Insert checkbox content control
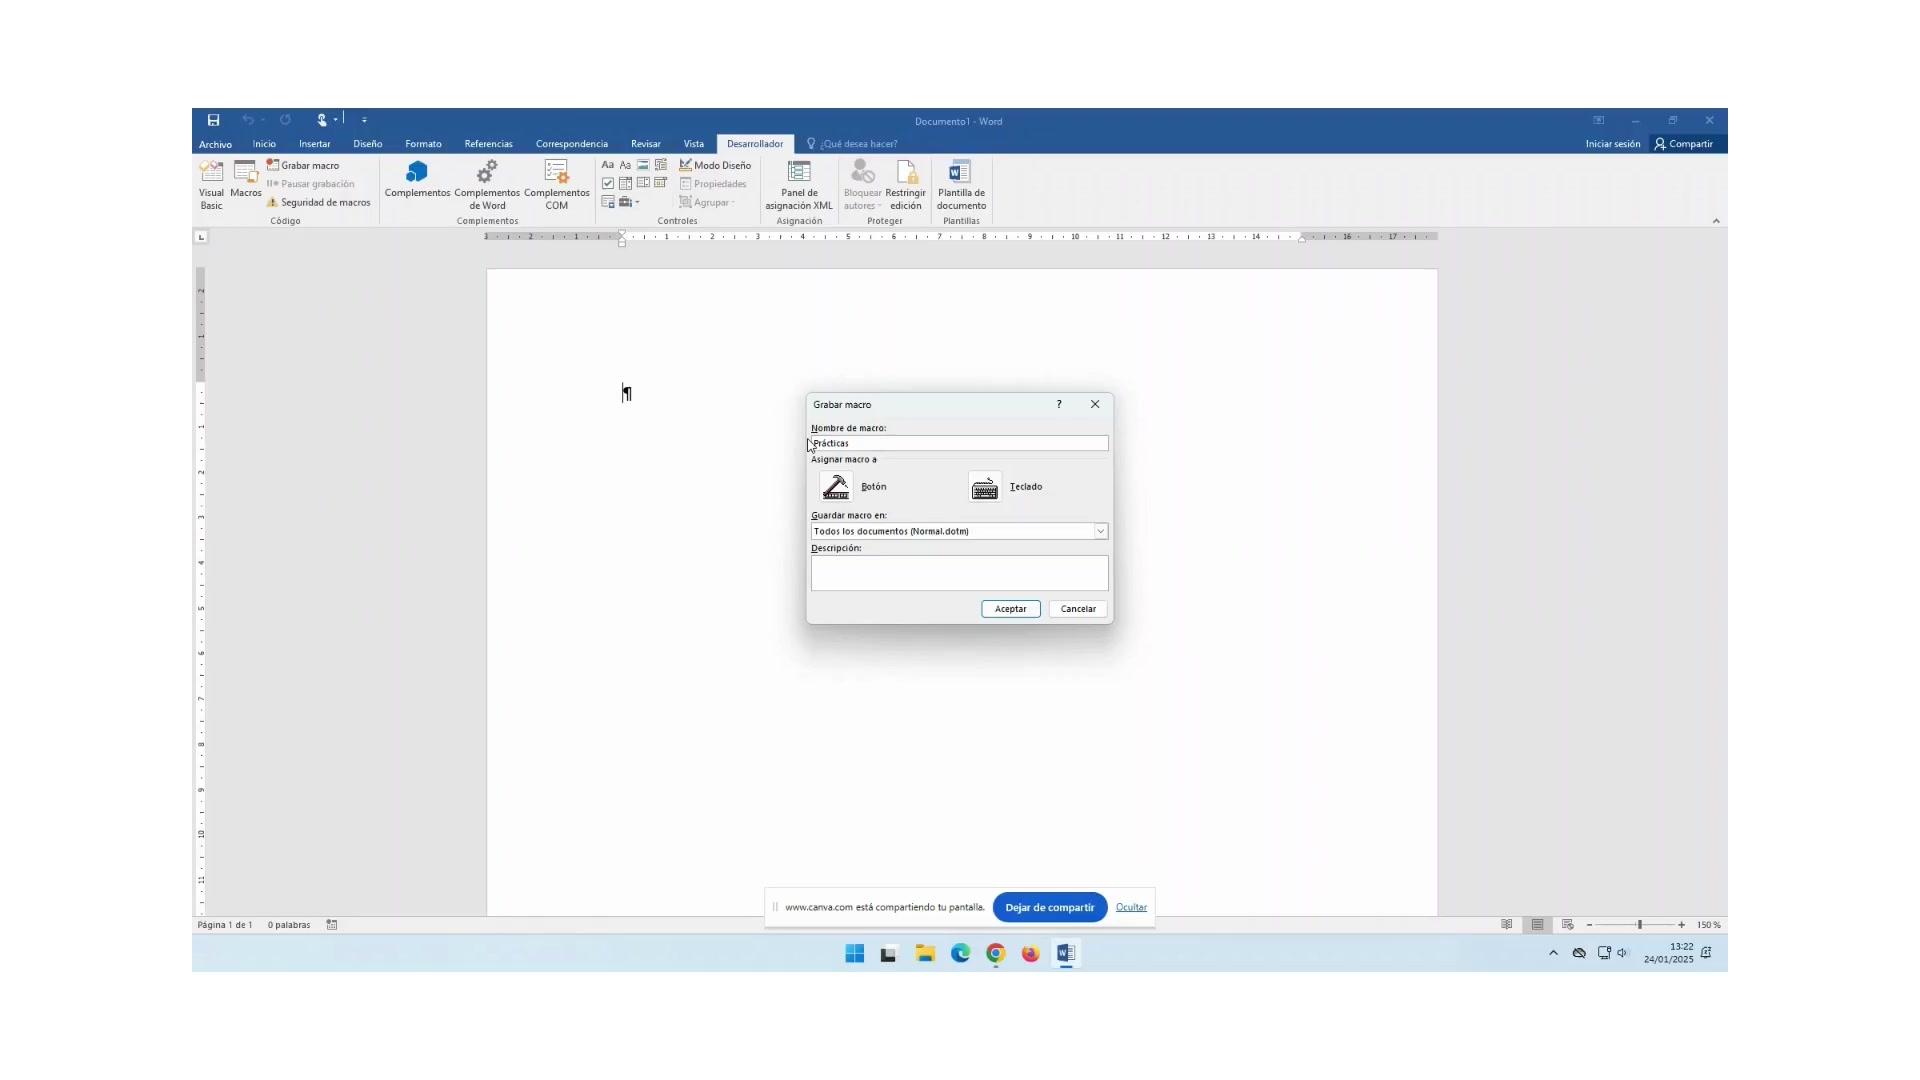The image size is (1920, 1080). click(x=608, y=184)
